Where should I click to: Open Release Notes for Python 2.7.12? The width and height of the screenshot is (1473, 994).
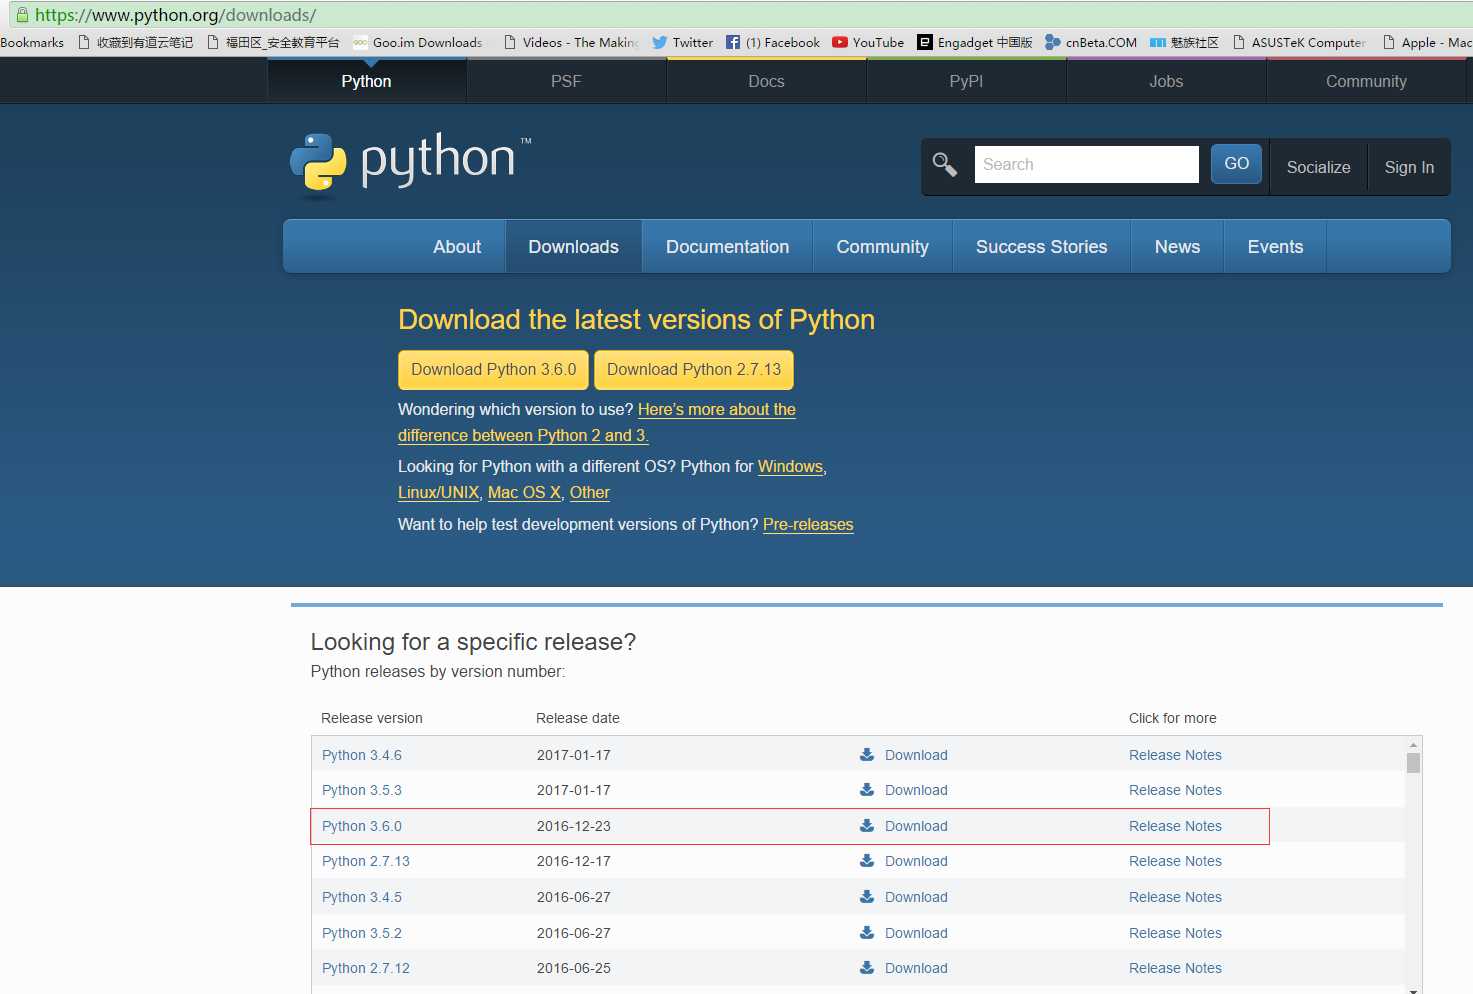click(1175, 968)
